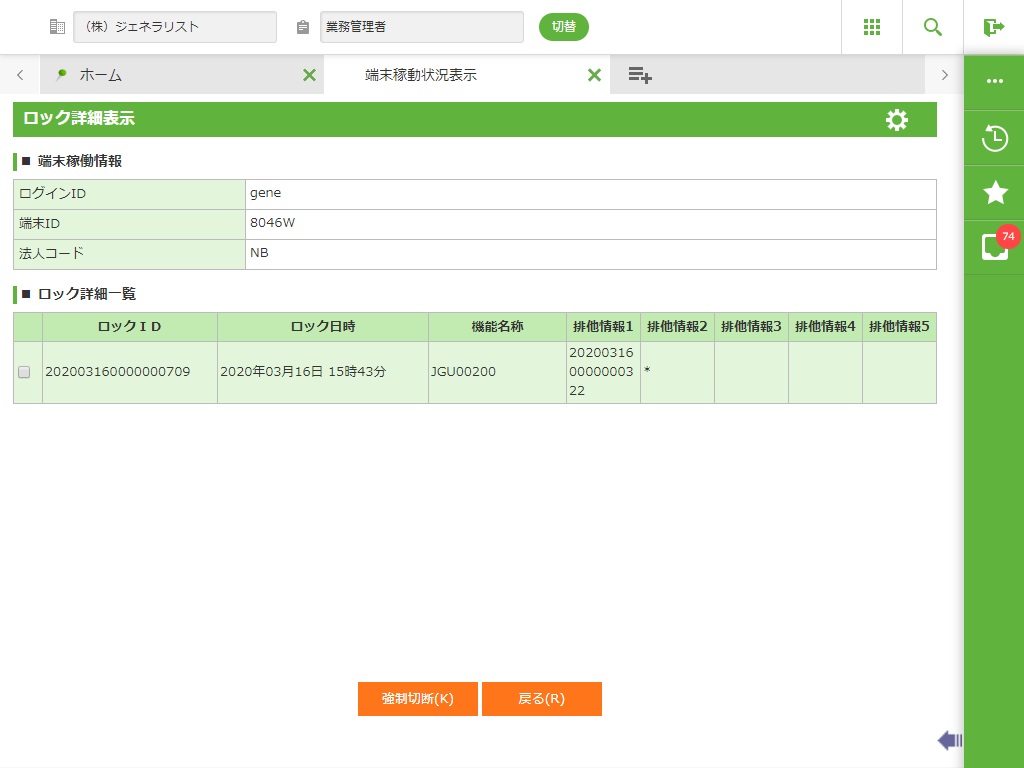Switch to the ホーム tab

coord(101,75)
